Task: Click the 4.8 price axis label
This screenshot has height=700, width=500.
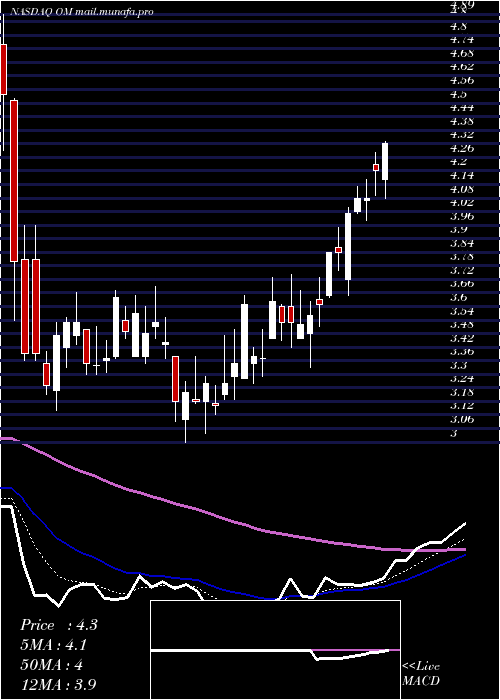Action: (x=458, y=26)
